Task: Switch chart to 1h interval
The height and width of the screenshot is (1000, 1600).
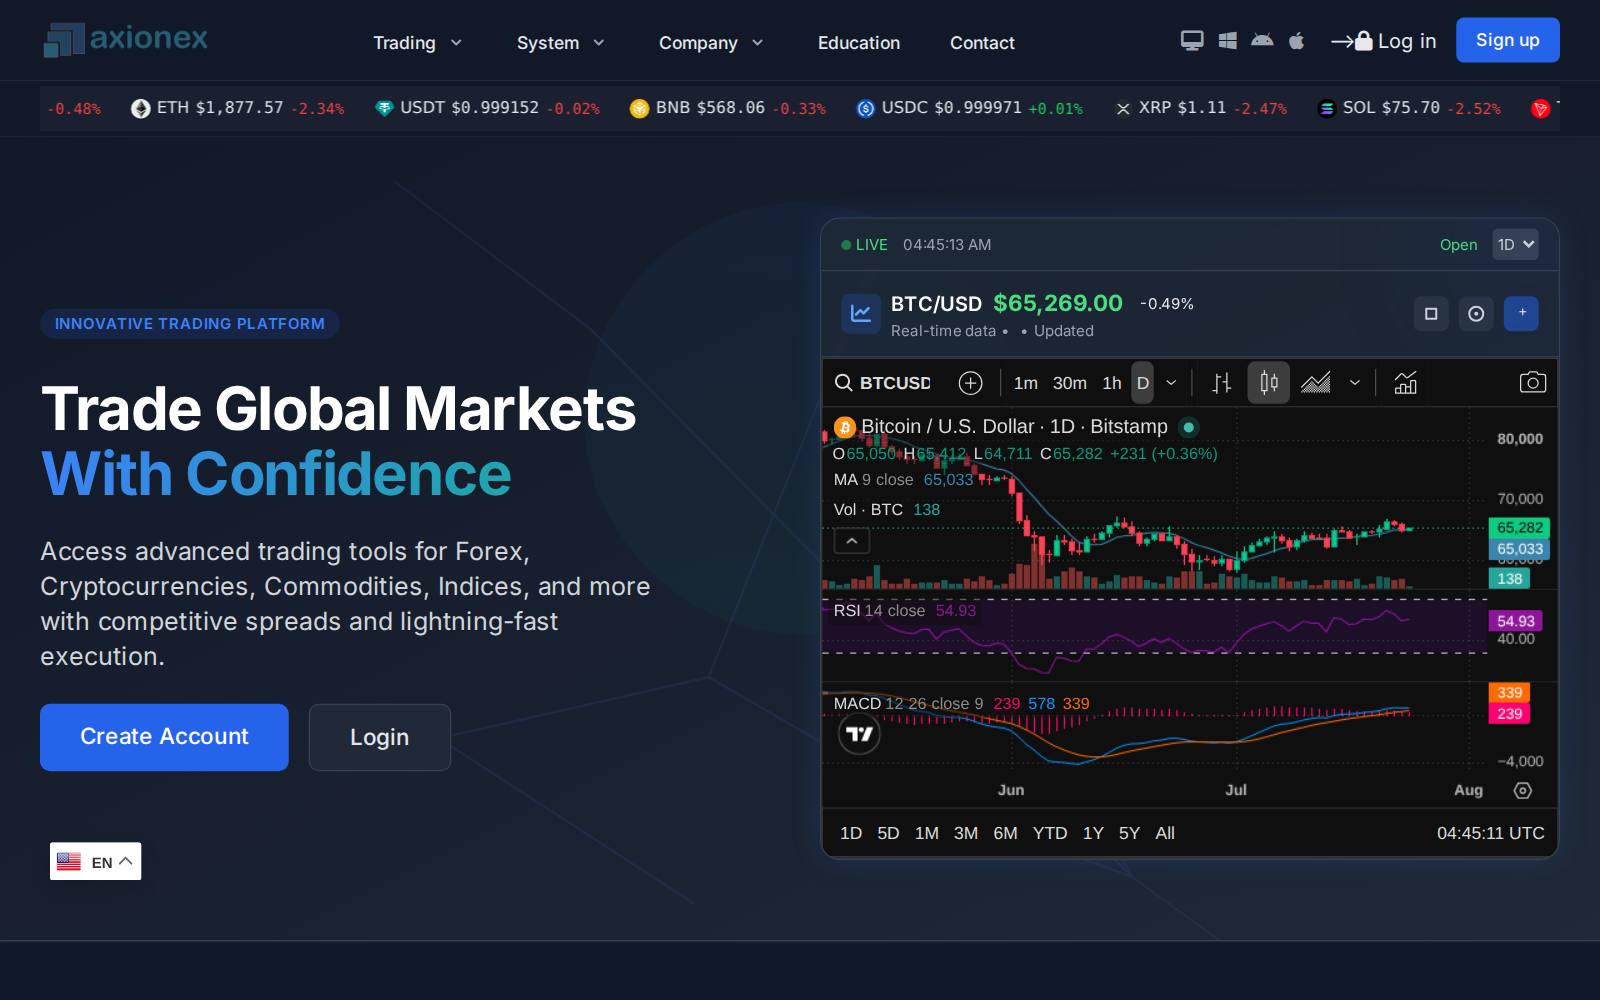Action: [x=1112, y=383]
